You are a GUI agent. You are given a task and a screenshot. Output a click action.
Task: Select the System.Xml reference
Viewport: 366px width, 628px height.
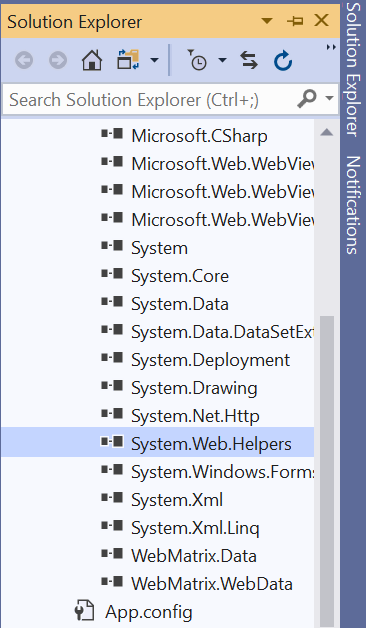(x=177, y=500)
